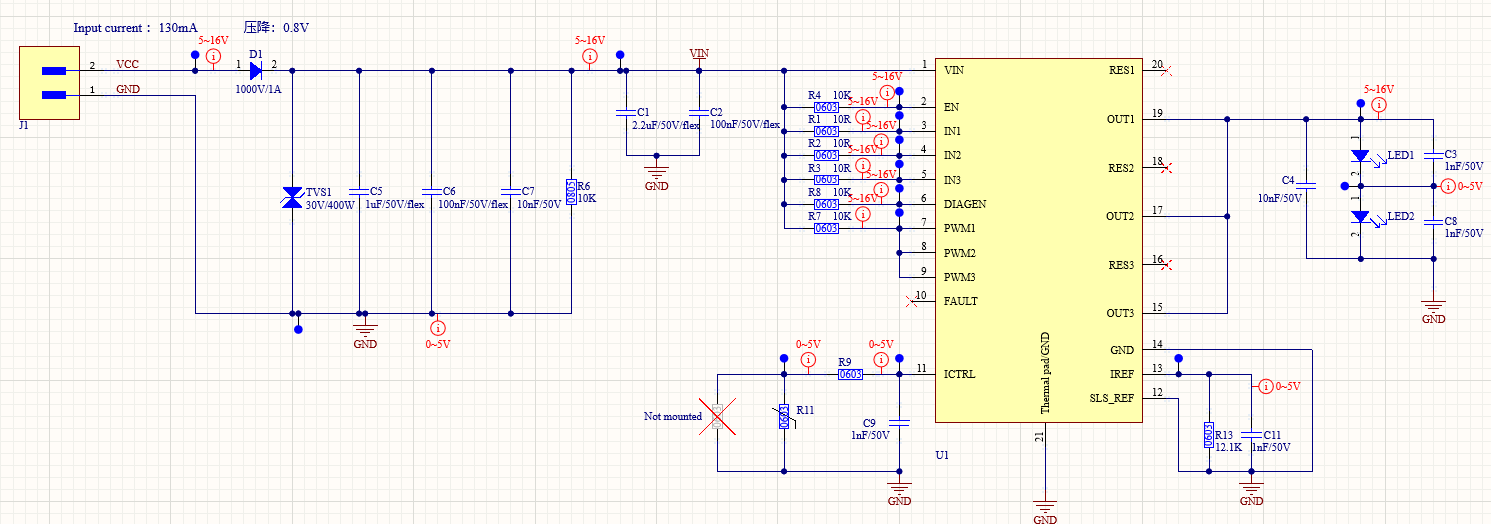The image size is (1491, 524).
Task: Select the 'Not mounted' label
Action: [672, 416]
